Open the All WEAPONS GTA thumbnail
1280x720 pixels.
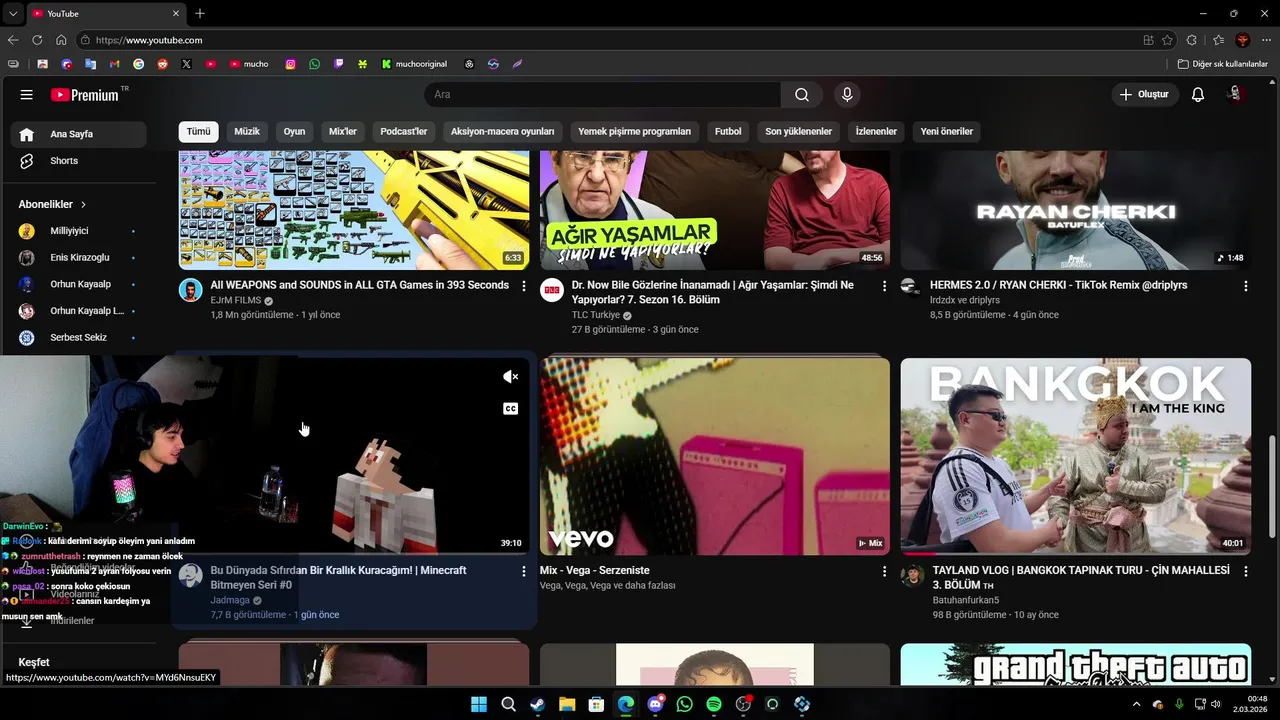(x=354, y=210)
